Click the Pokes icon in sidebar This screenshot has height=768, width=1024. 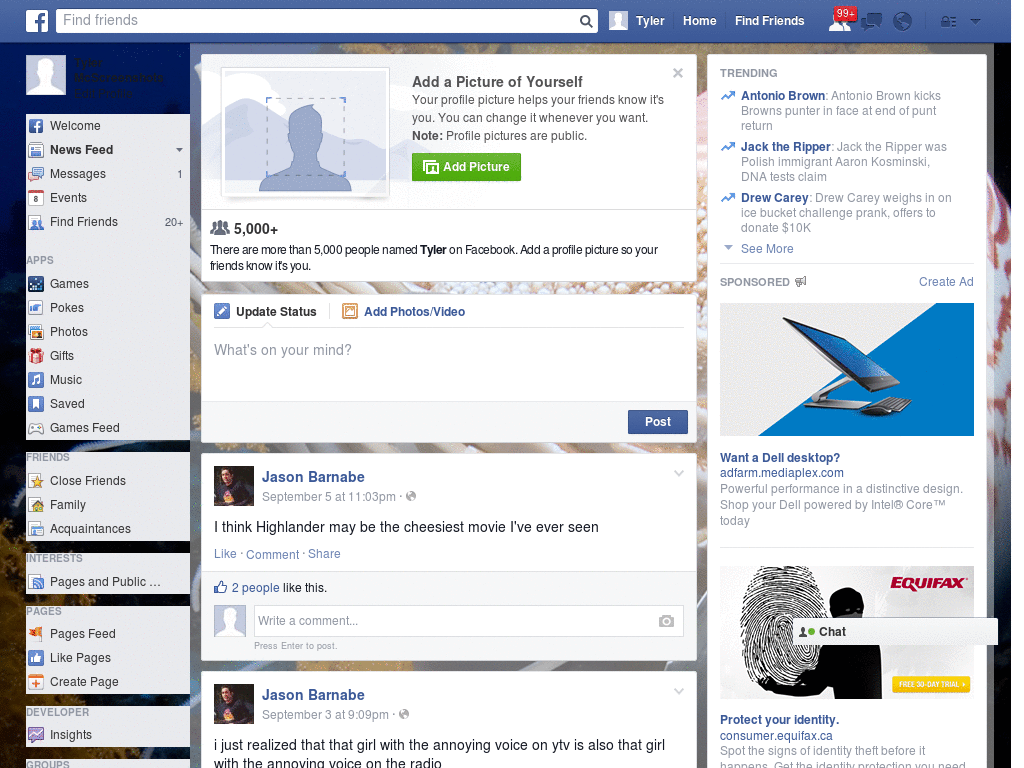tap(36, 308)
